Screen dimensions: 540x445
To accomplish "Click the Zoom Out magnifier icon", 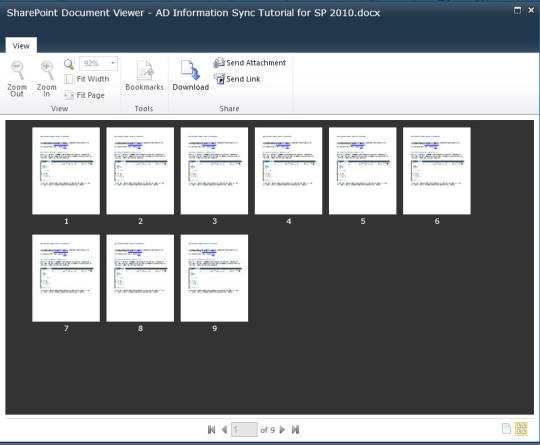I will [x=17, y=70].
